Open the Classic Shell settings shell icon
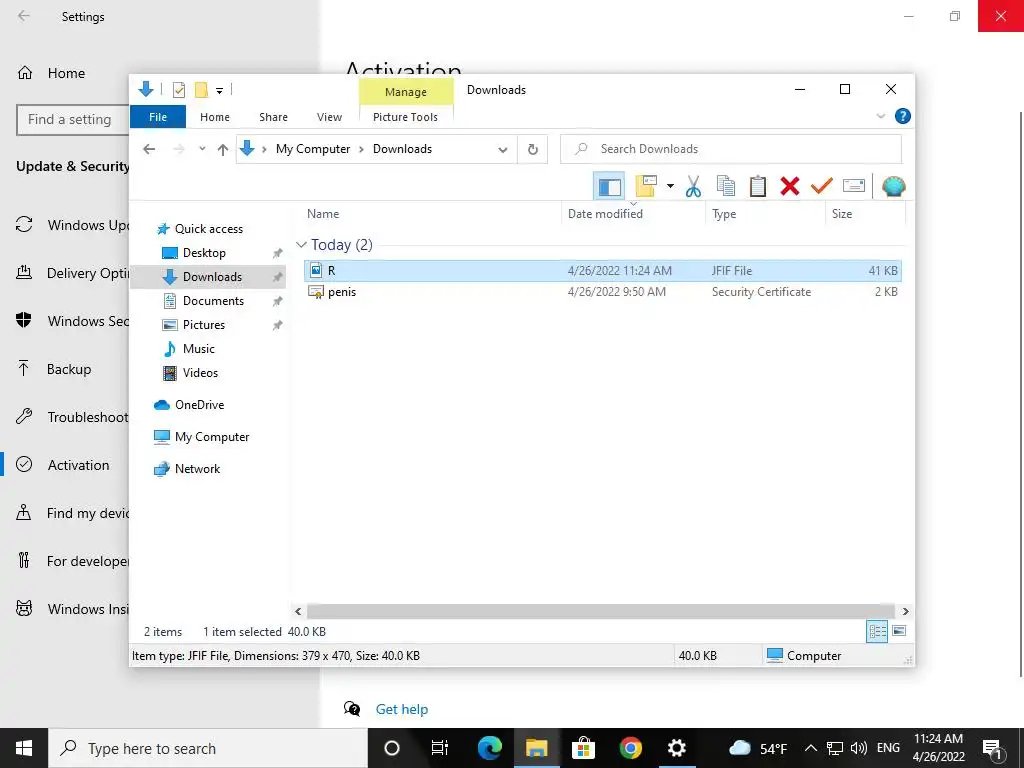 (893, 187)
